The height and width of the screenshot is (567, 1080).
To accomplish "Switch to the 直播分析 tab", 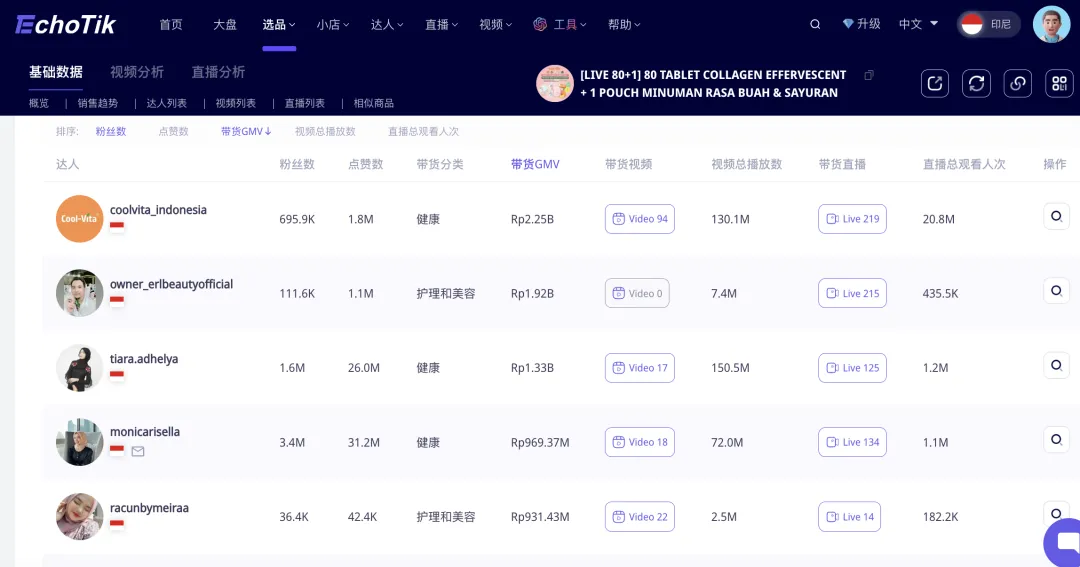I will [x=218, y=72].
